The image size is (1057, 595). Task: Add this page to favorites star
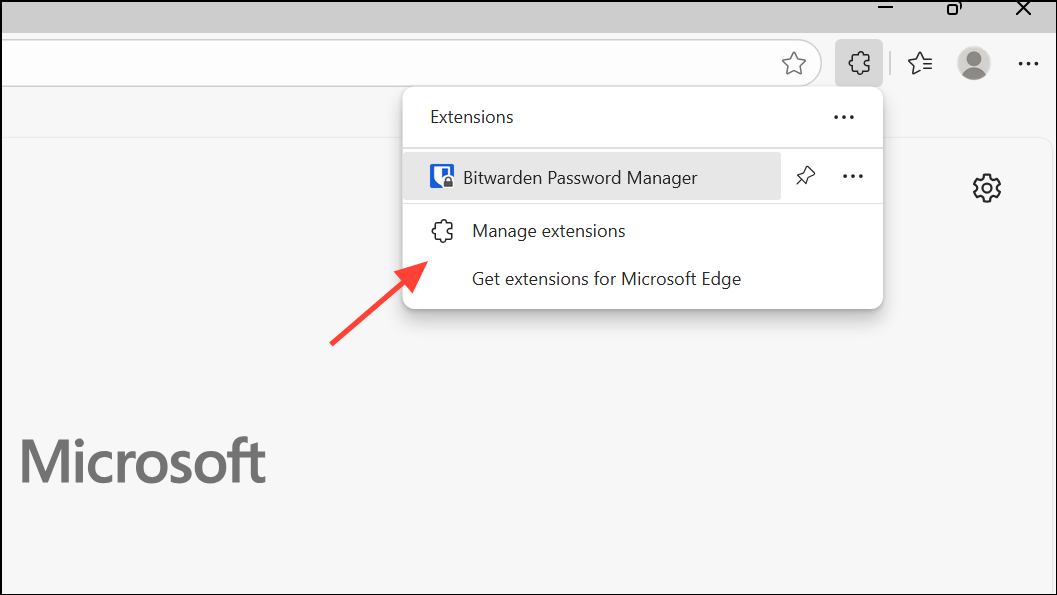tap(793, 64)
